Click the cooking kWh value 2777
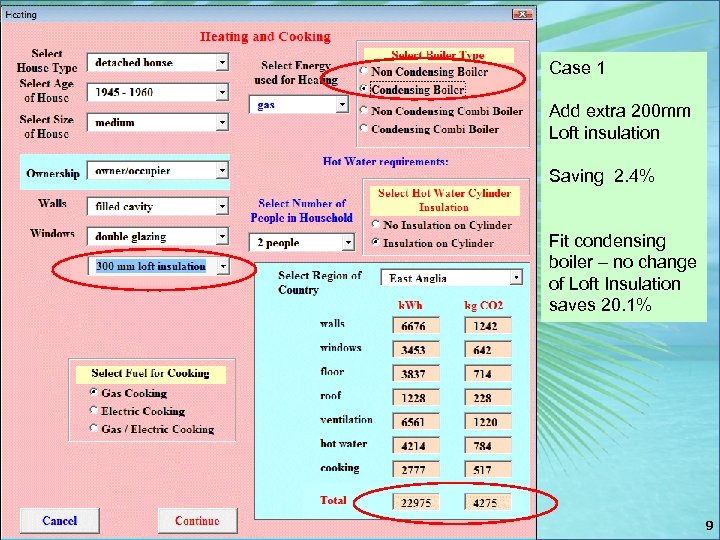Viewport: 720px width, 540px height. [416, 469]
